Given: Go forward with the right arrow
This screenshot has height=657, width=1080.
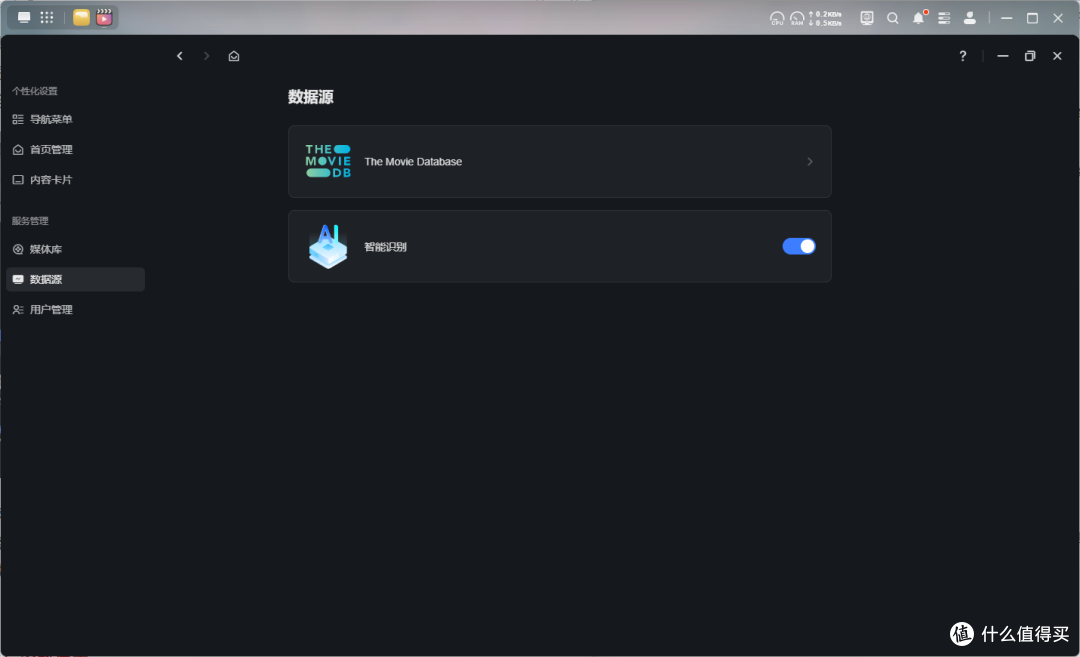Looking at the screenshot, I should pyautogui.click(x=206, y=56).
